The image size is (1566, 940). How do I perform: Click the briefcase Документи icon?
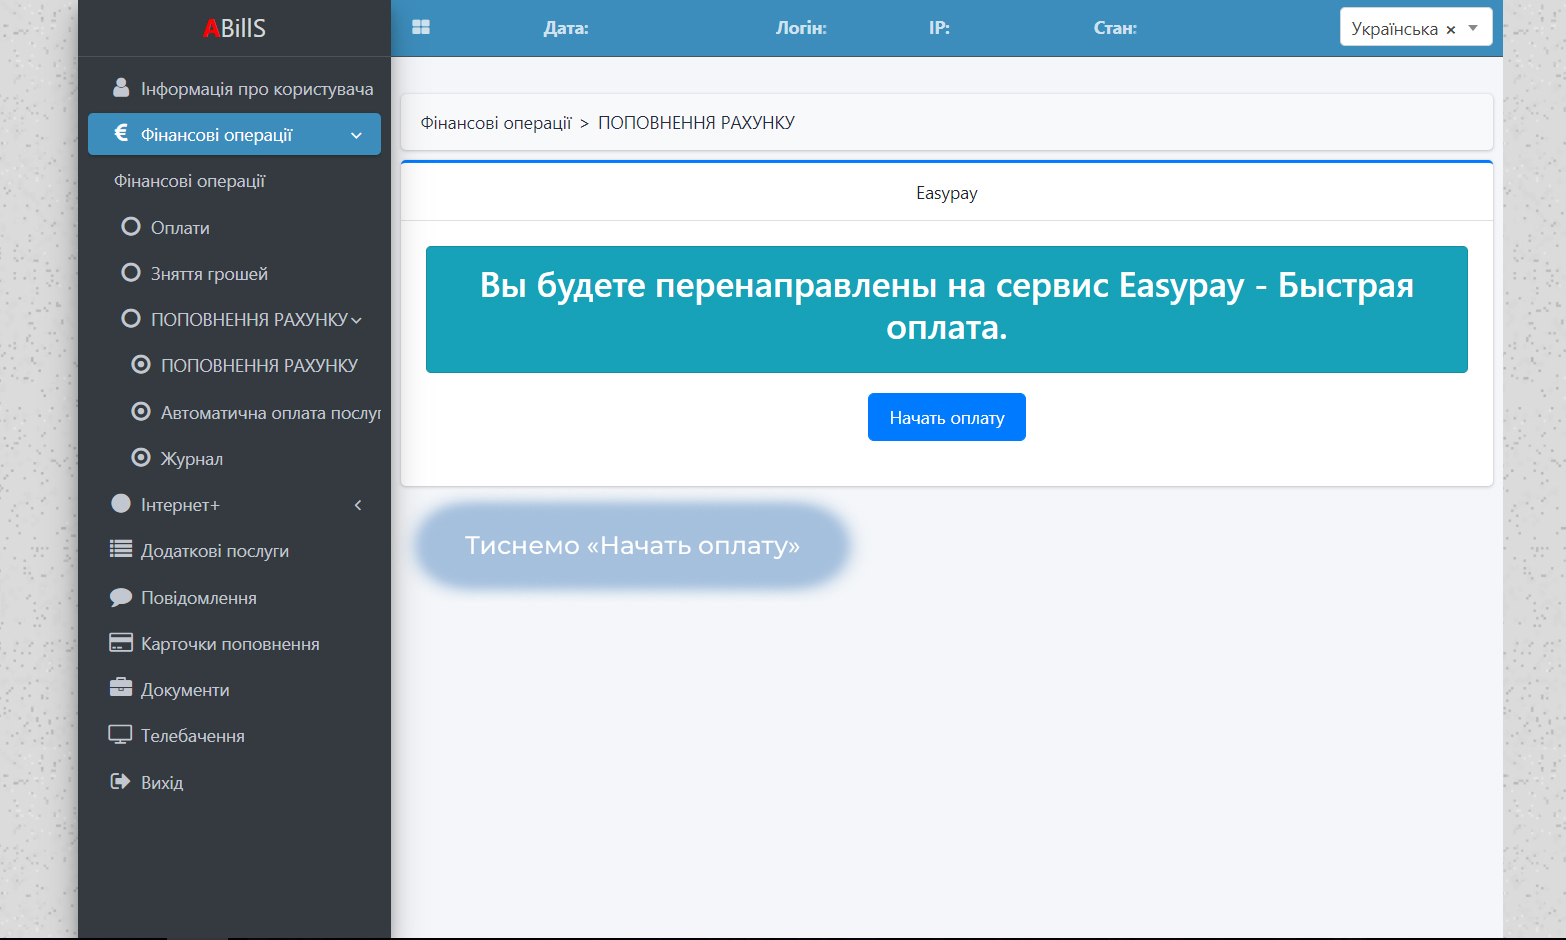pos(121,687)
